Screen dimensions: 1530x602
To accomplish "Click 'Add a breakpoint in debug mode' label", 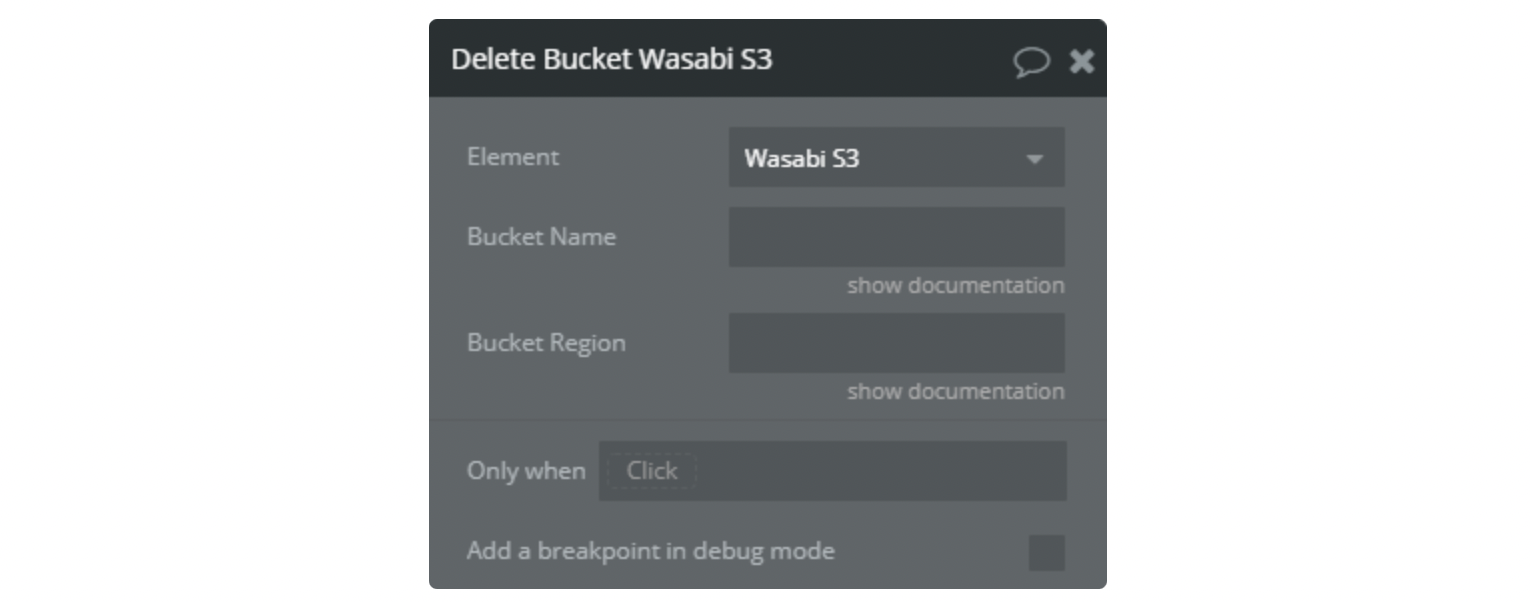I will pos(650,551).
